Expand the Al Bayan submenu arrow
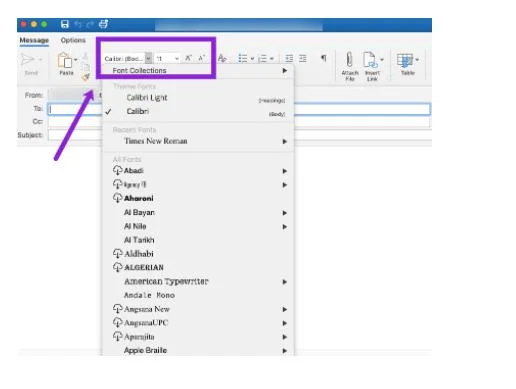Screen dimensions: 516x389 click(x=284, y=213)
